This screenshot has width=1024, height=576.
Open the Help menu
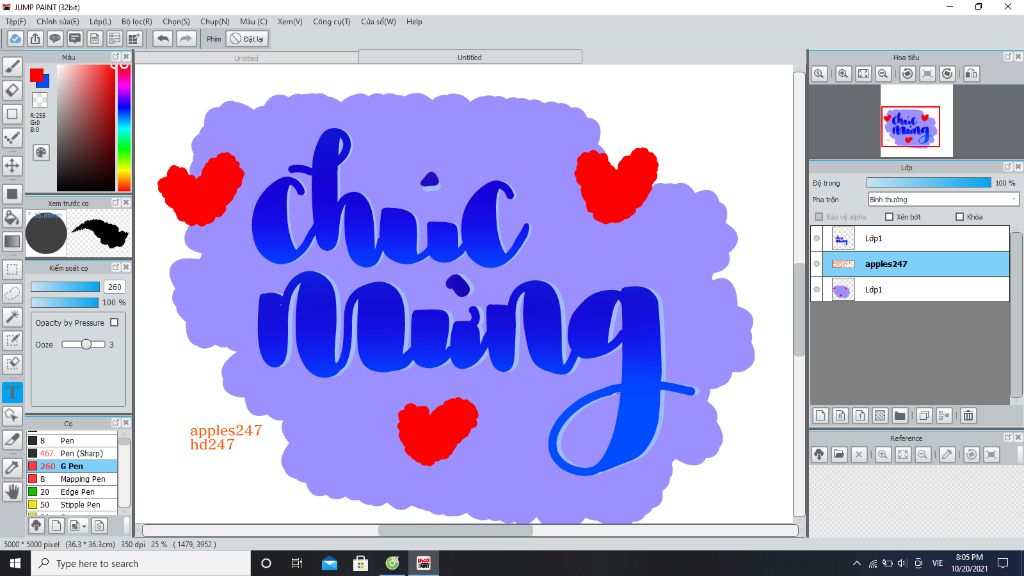coord(414,22)
